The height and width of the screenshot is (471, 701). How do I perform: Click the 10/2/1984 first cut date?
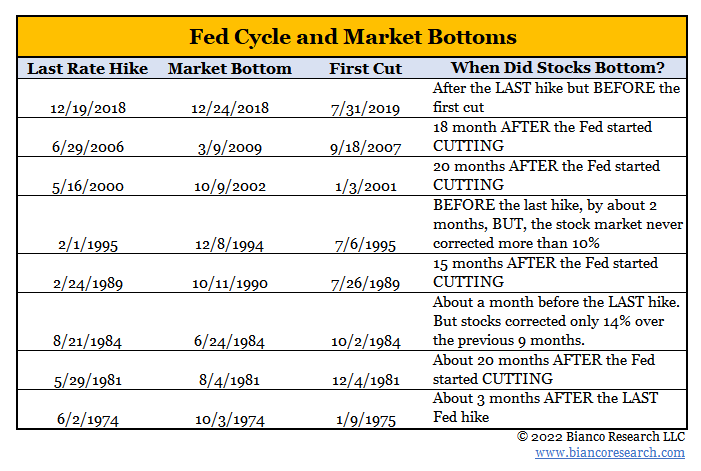coord(365,341)
